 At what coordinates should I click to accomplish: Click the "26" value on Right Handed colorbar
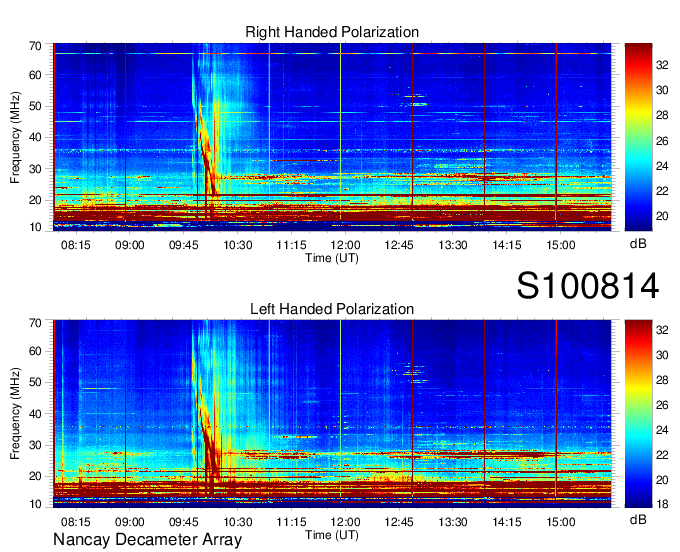click(x=662, y=141)
